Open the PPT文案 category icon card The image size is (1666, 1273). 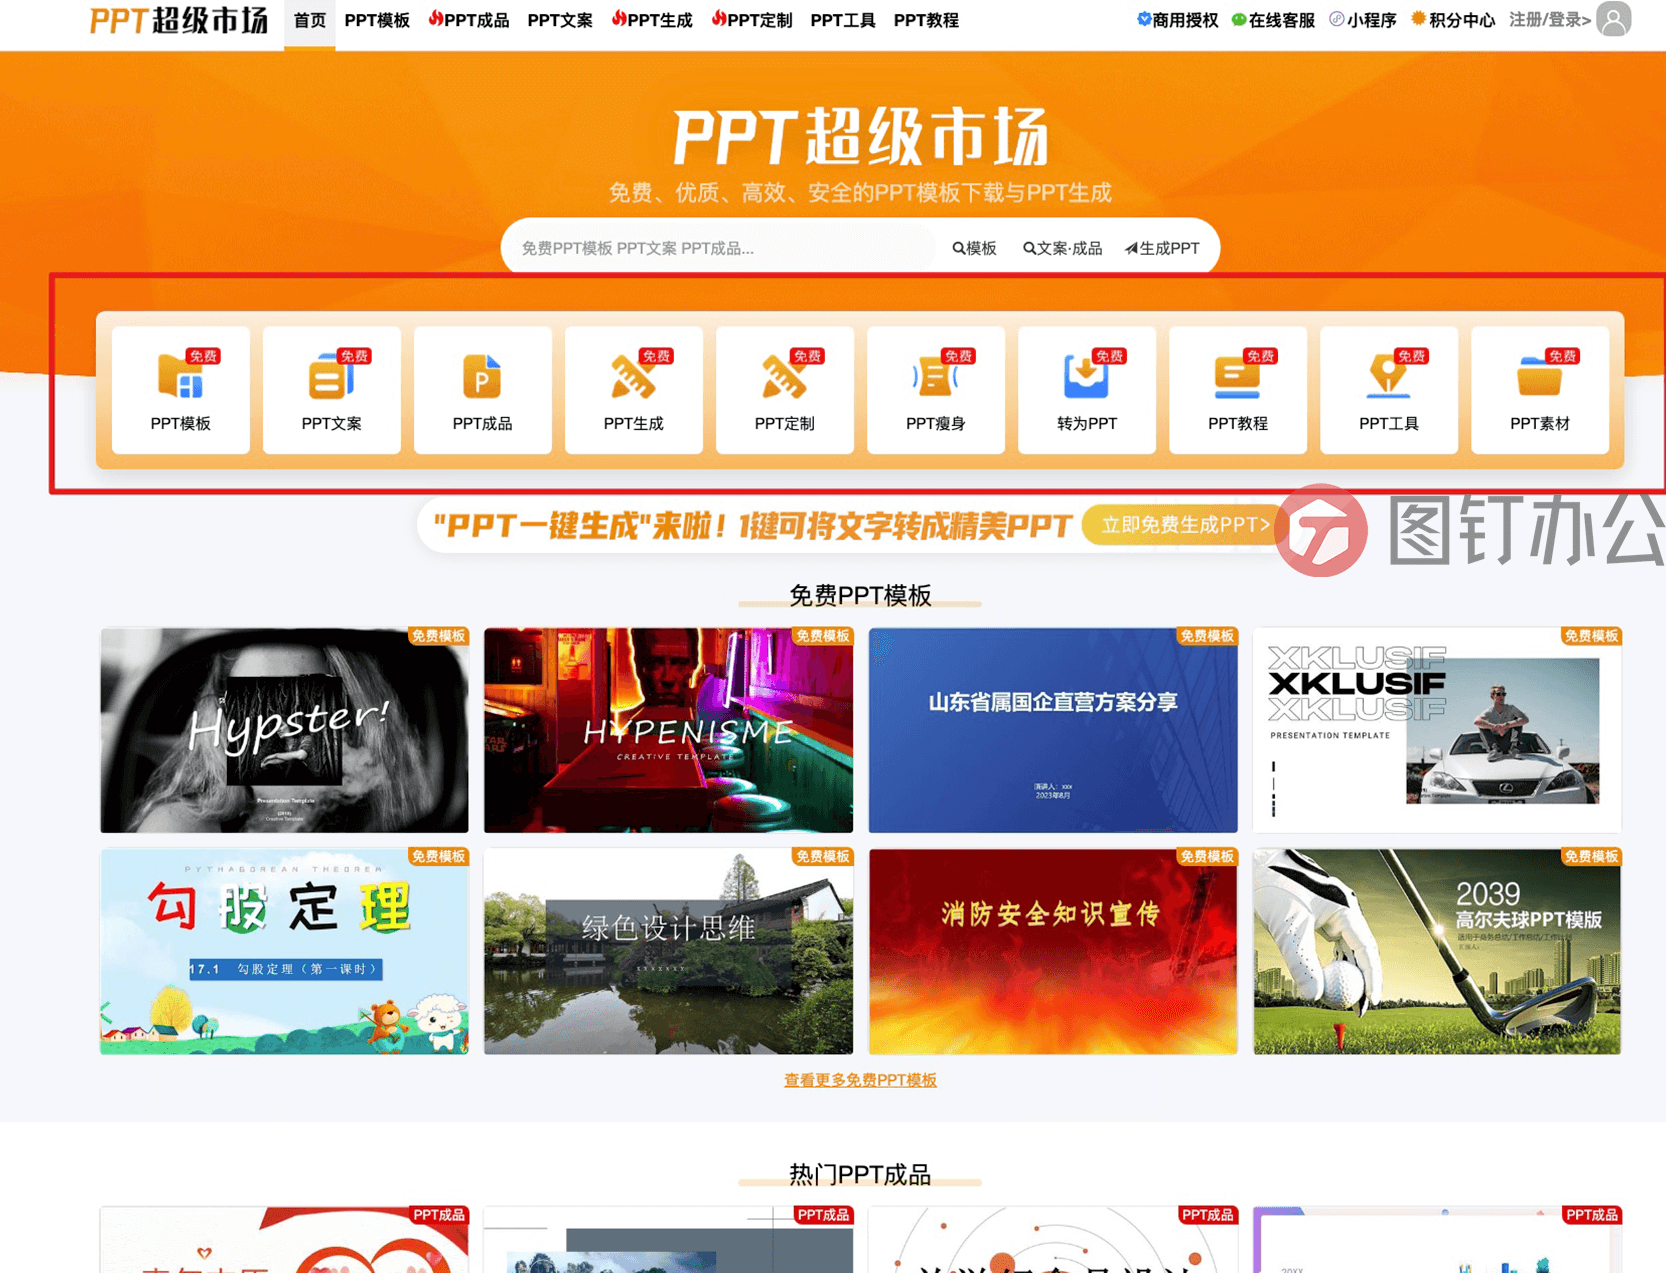click(x=332, y=390)
